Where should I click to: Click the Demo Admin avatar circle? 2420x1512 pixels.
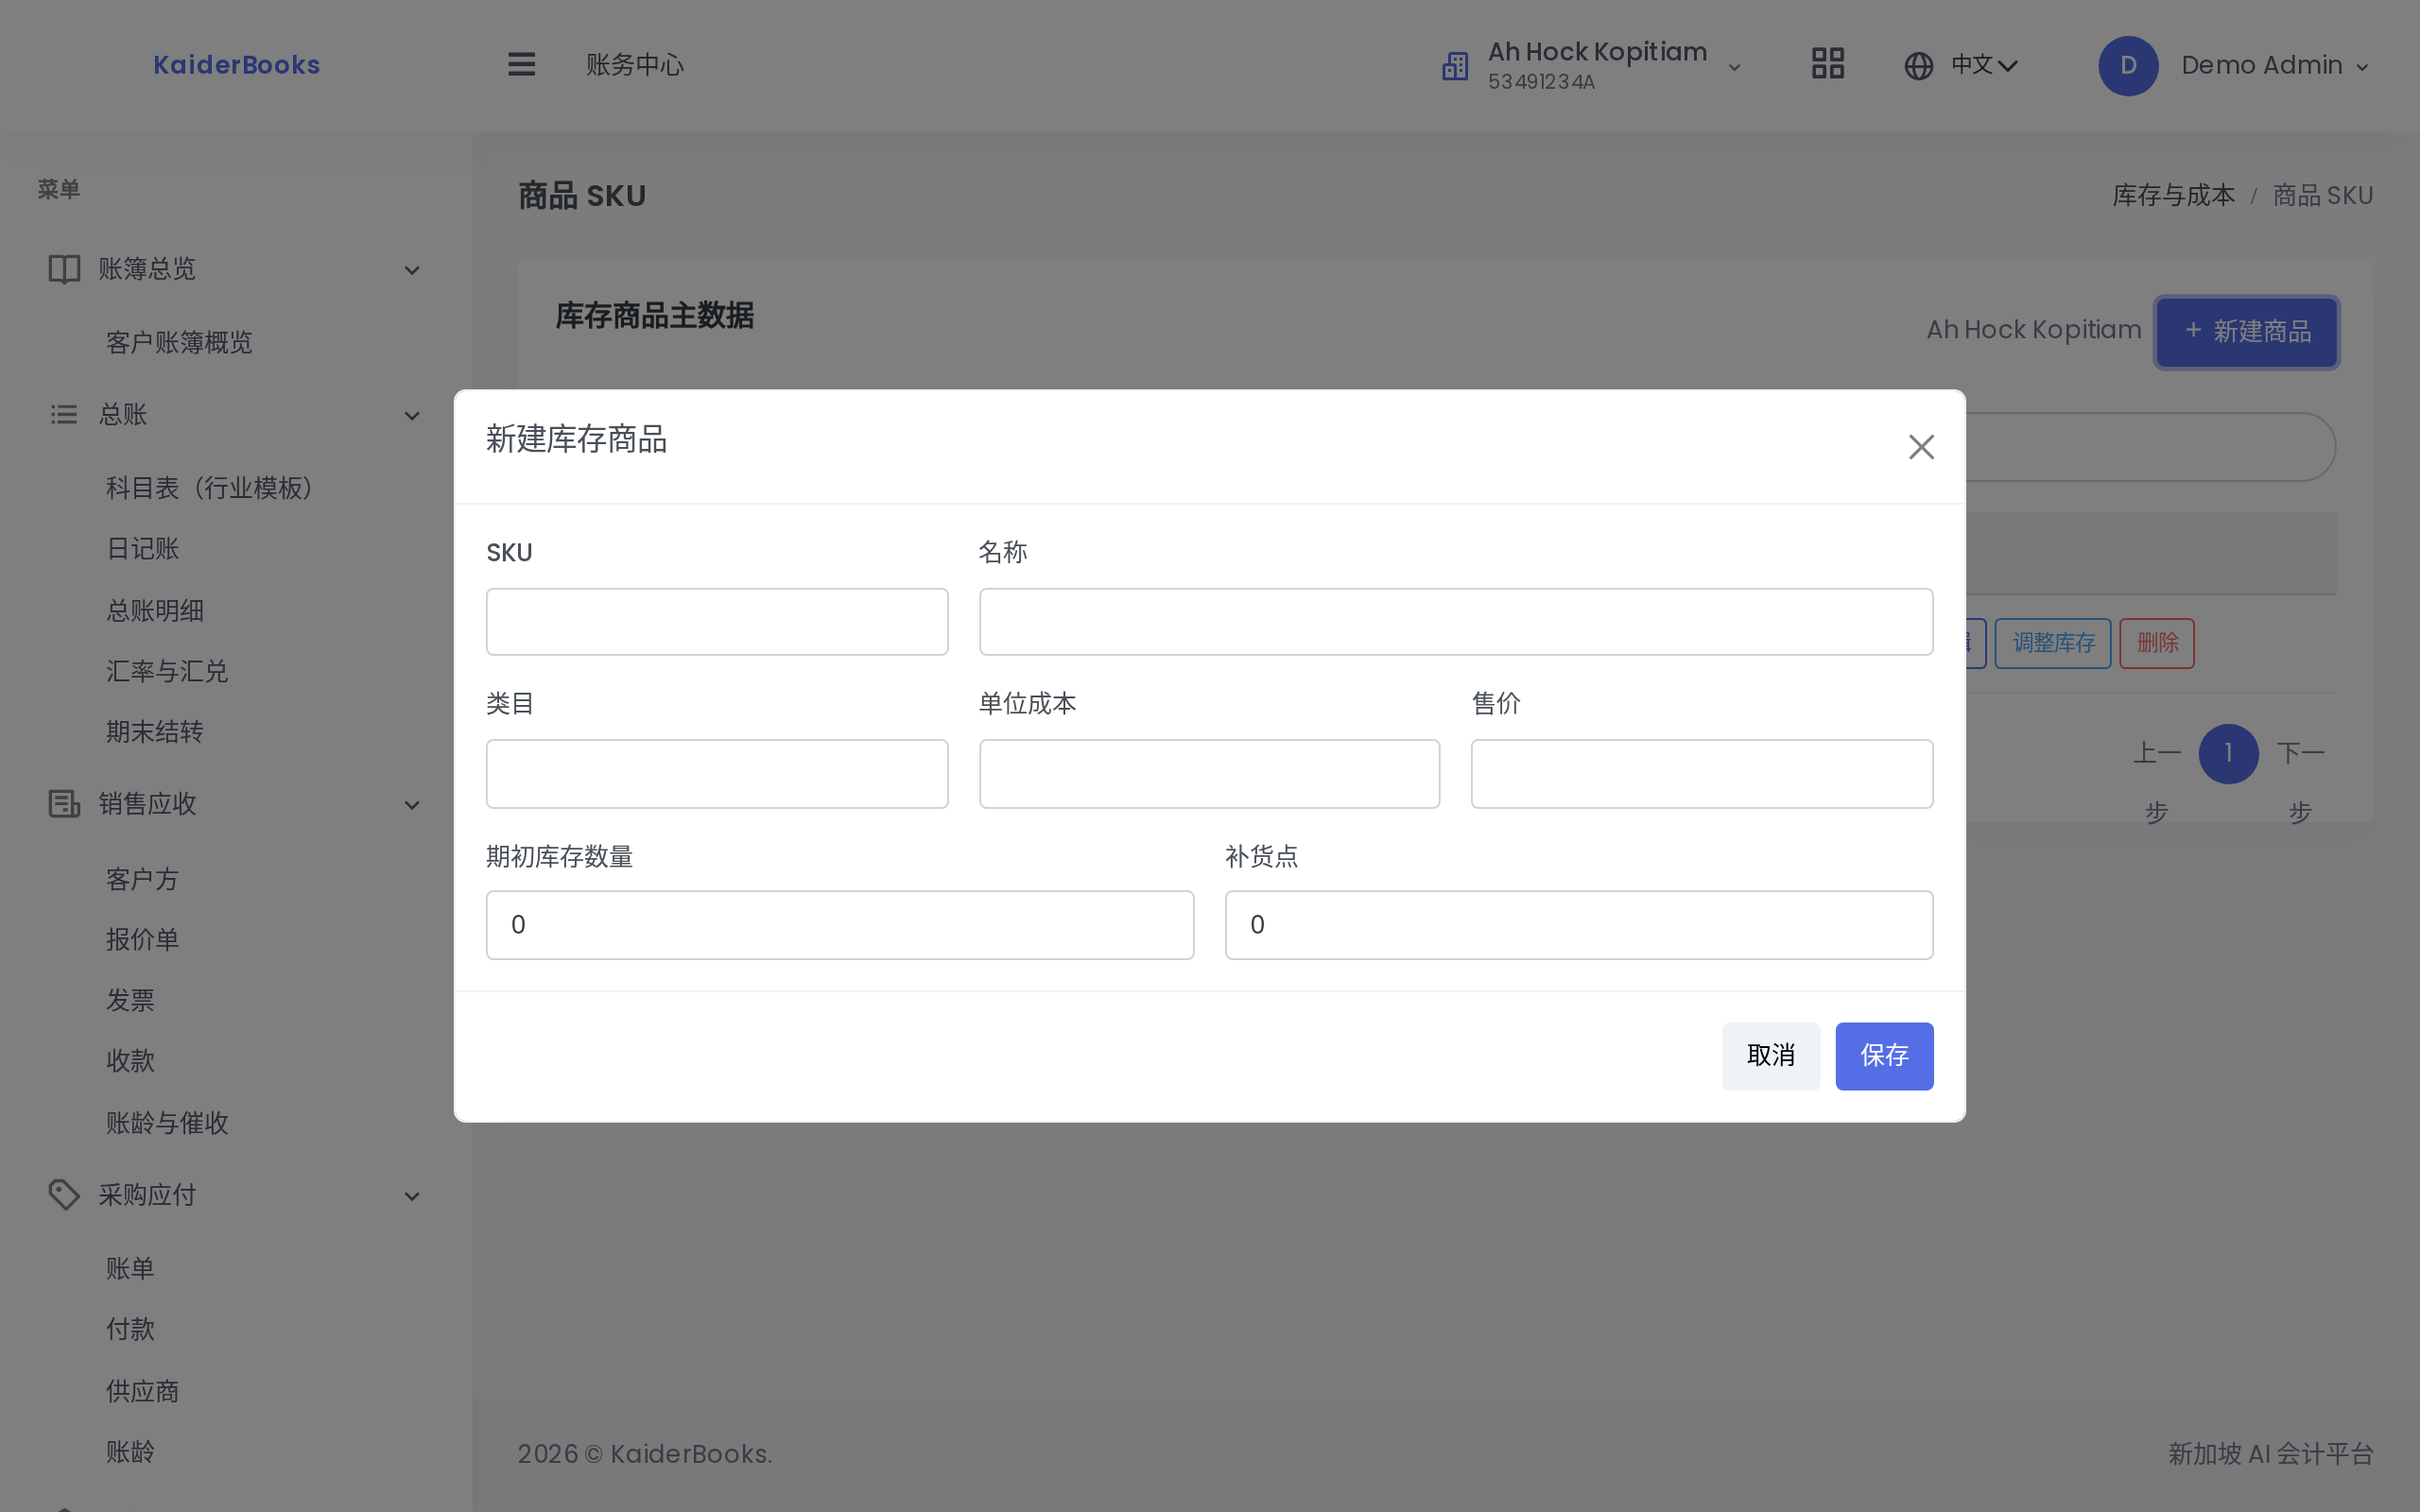click(2127, 66)
